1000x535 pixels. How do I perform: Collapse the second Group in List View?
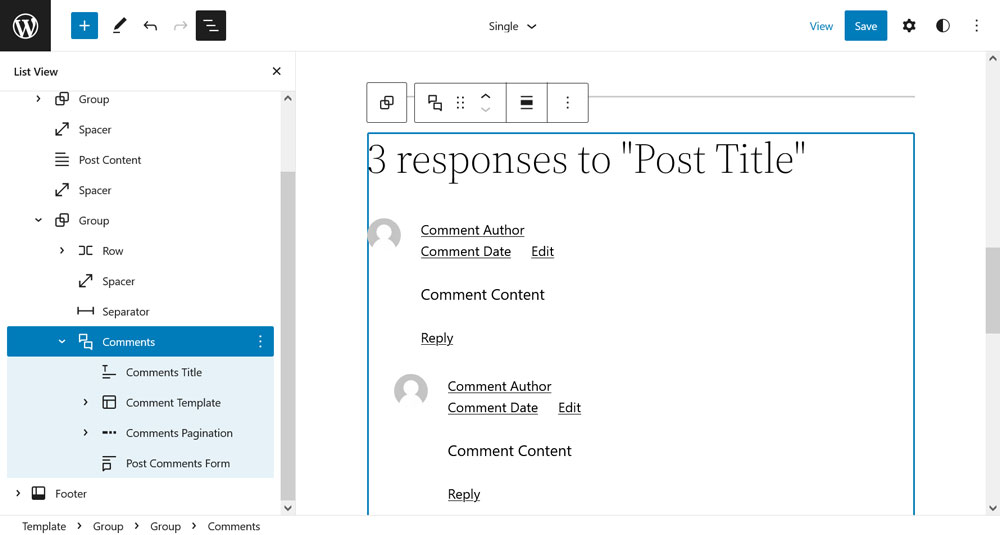click(x=38, y=220)
